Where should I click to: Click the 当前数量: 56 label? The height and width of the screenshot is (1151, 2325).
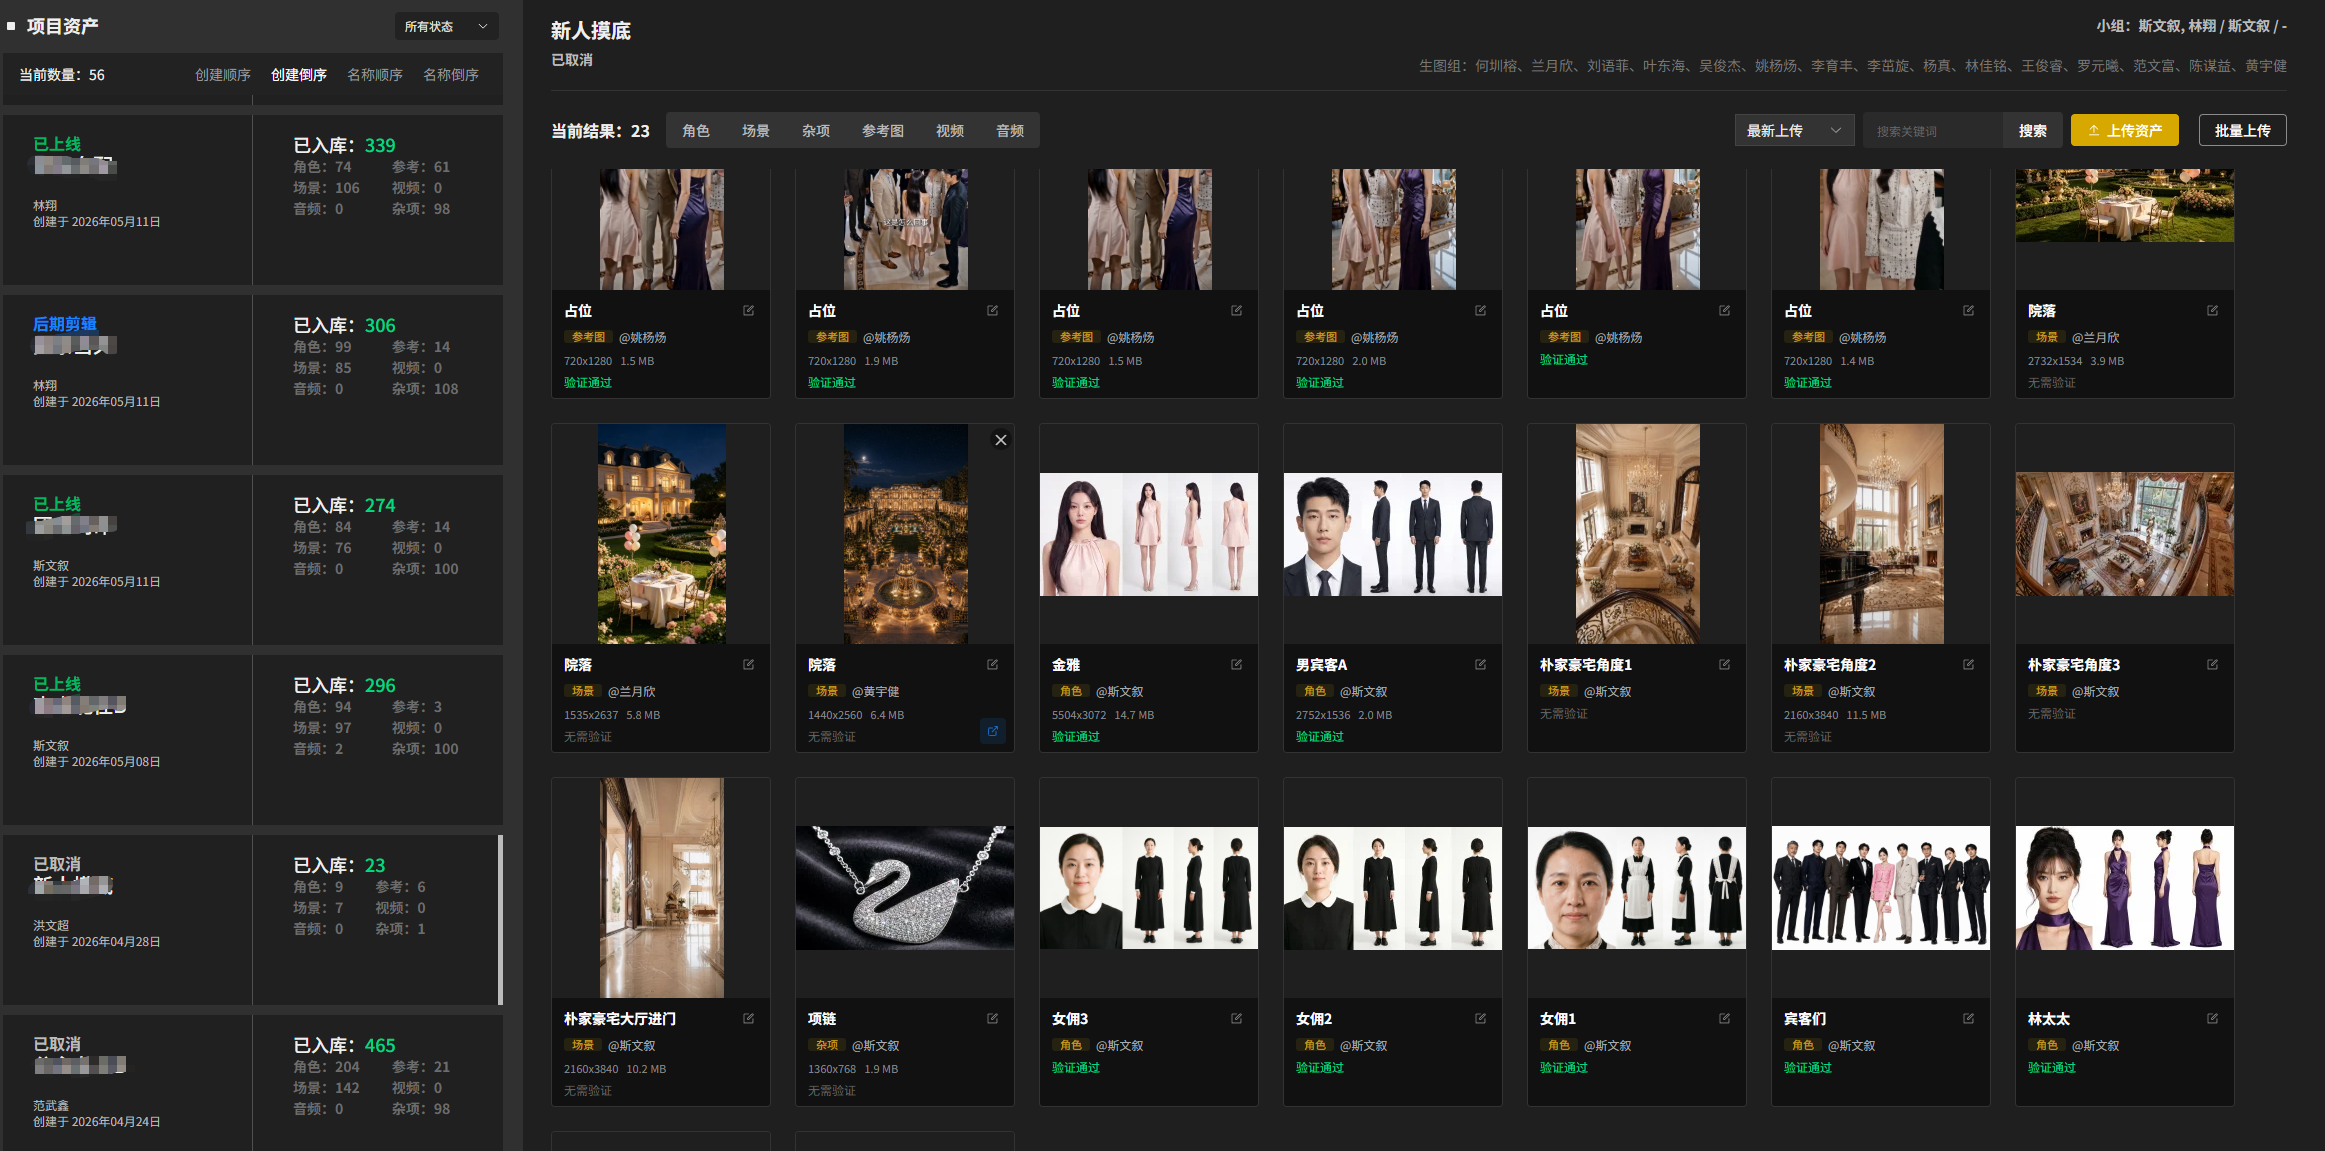(62, 75)
